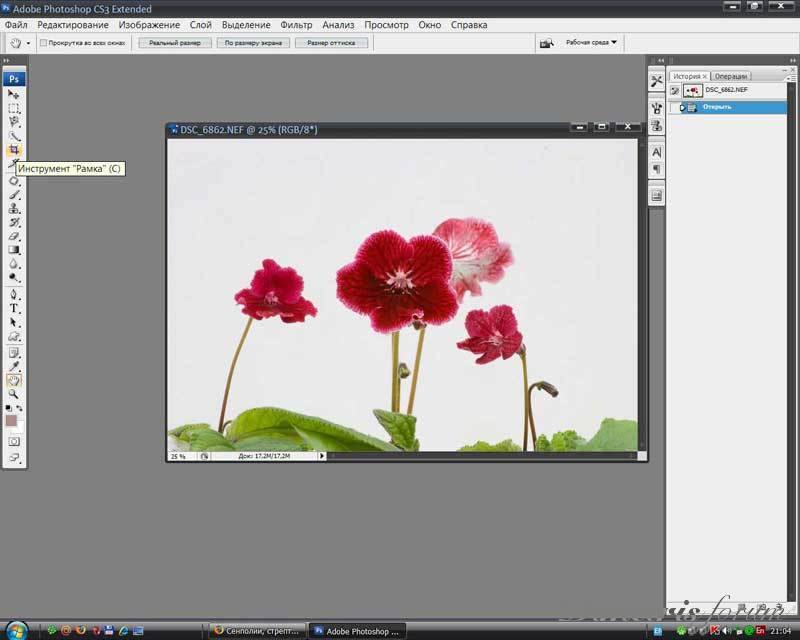Toggle Quick Mask mode button
800x640 pixels.
(14, 441)
